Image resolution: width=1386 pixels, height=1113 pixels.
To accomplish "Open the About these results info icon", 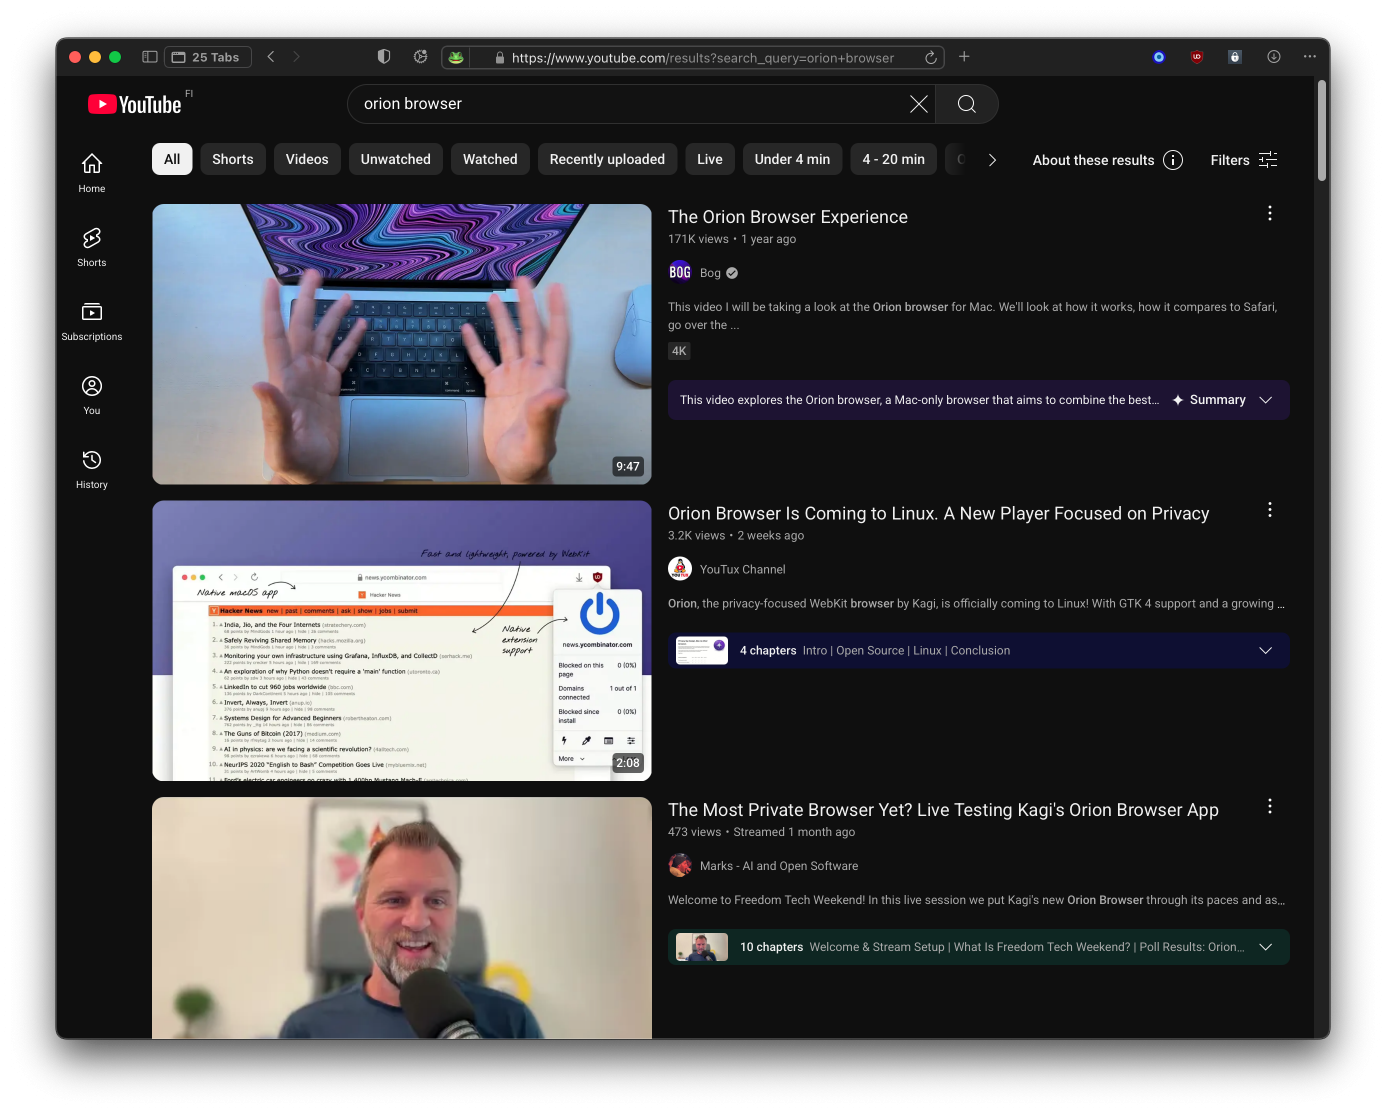I will pyautogui.click(x=1173, y=160).
